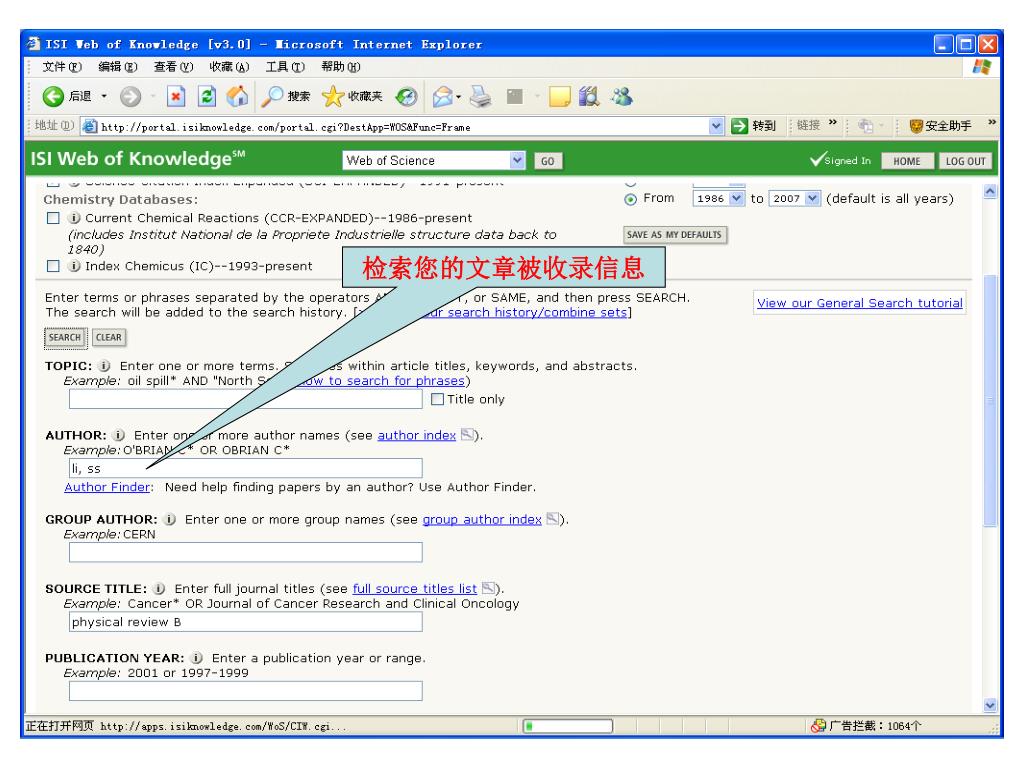The width and height of the screenshot is (1024, 768).
Task: Click the IE icon in the title bar
Action: click(x=33, y=44)
